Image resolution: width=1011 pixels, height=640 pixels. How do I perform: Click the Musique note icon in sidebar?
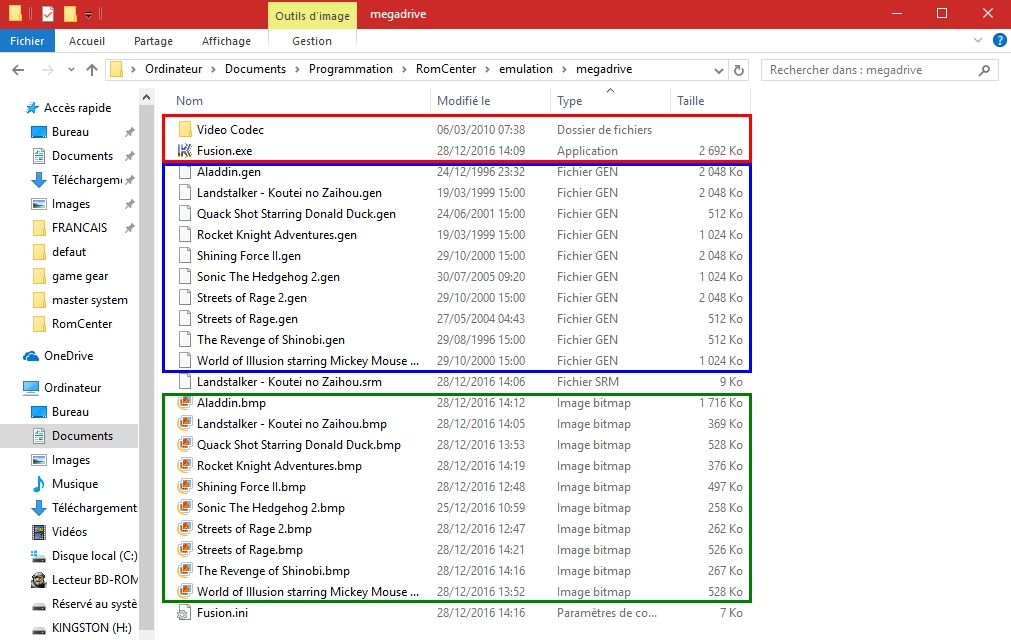(x=39, y=484)
